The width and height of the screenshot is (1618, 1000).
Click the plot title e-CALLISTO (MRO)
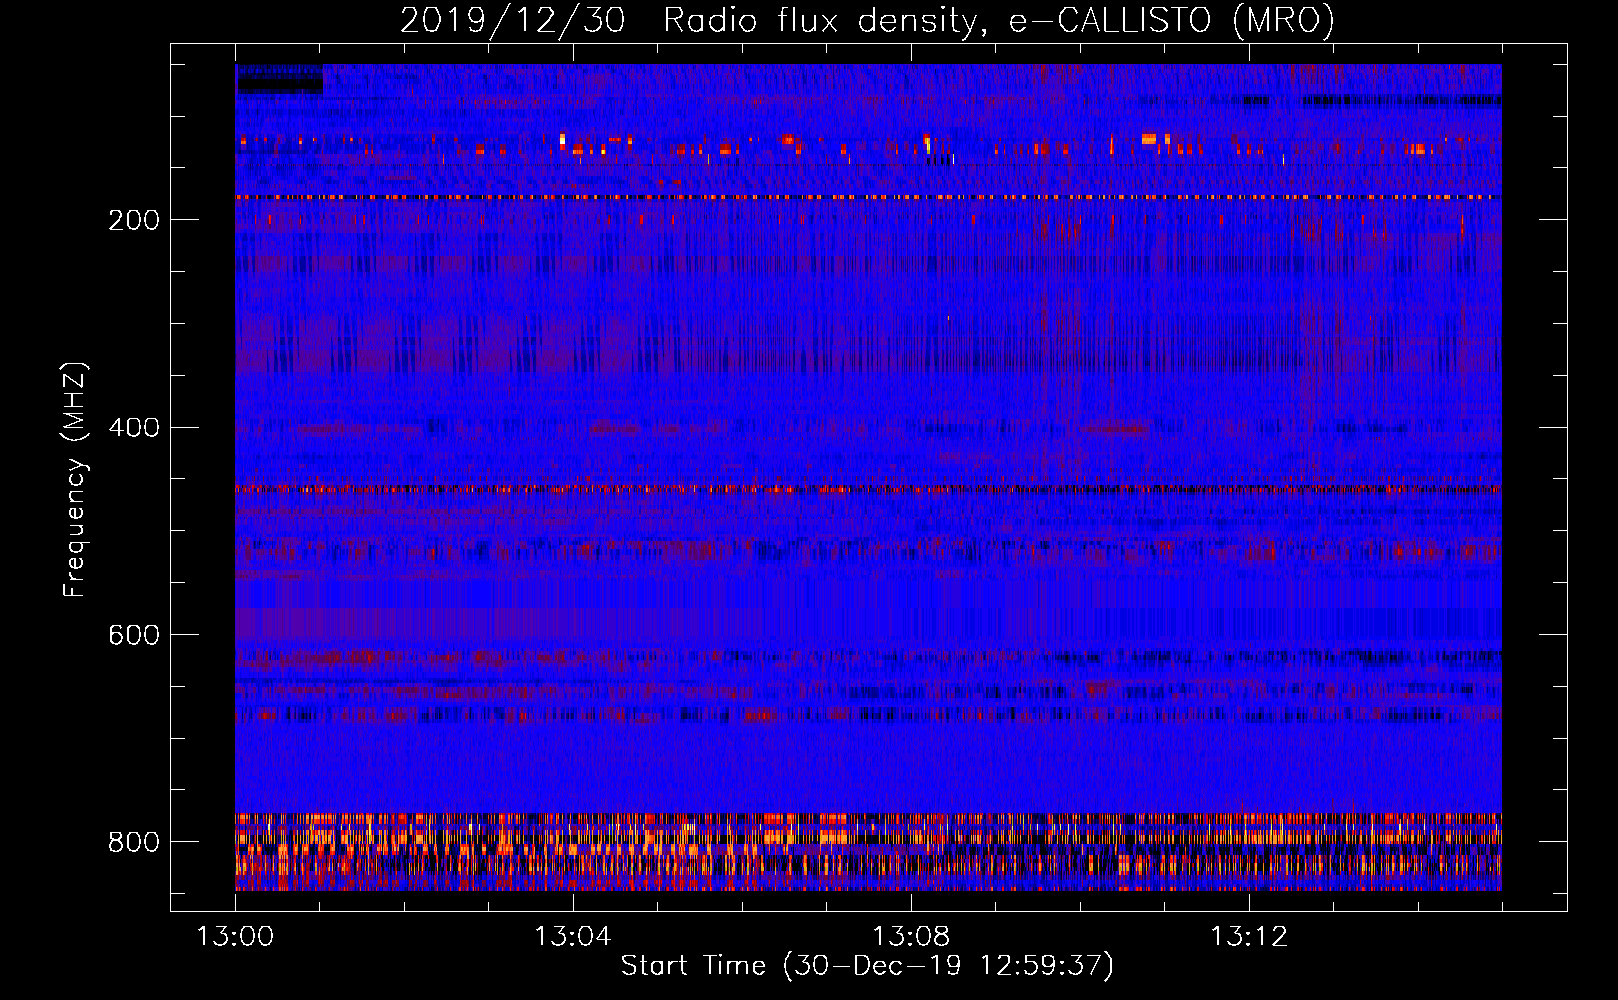[1171, 20]
